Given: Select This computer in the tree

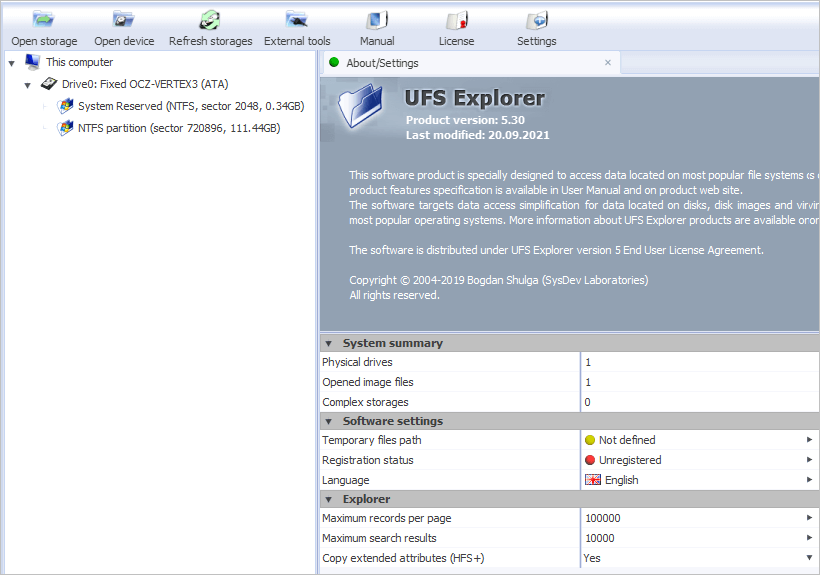Looking at the screenshot, I should [79, 62].
